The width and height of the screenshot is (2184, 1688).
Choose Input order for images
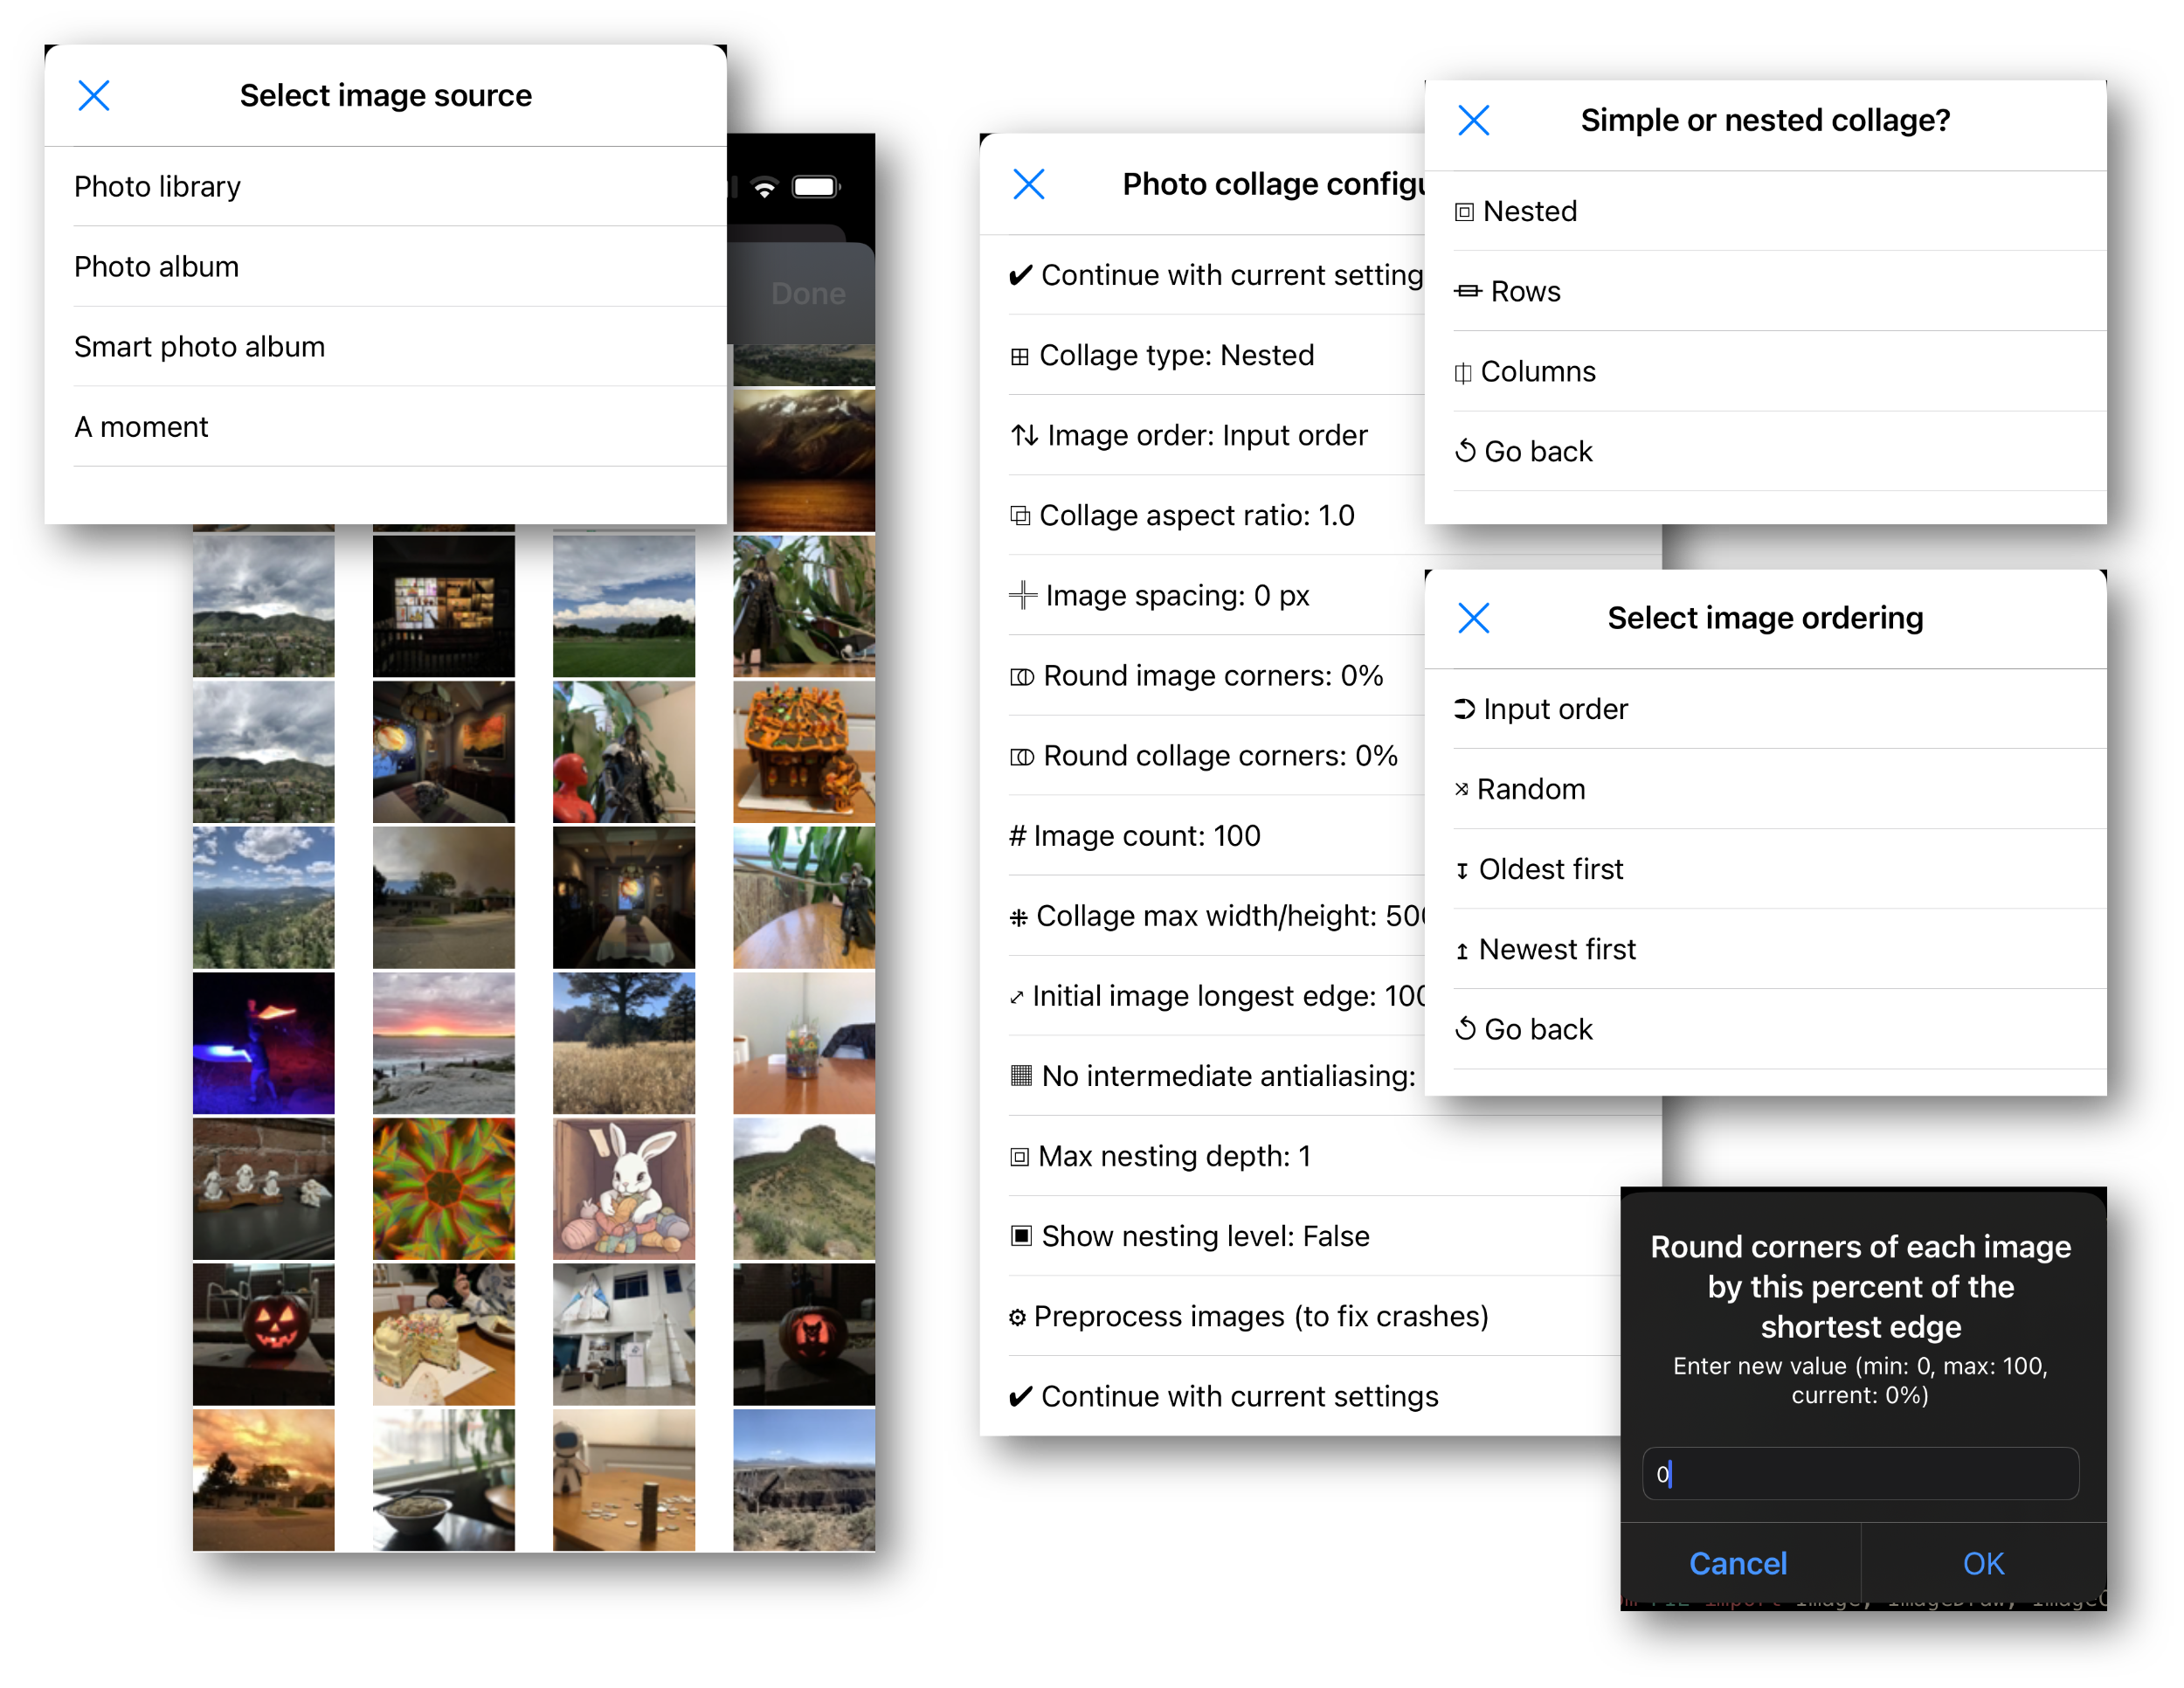point(1554,709)
